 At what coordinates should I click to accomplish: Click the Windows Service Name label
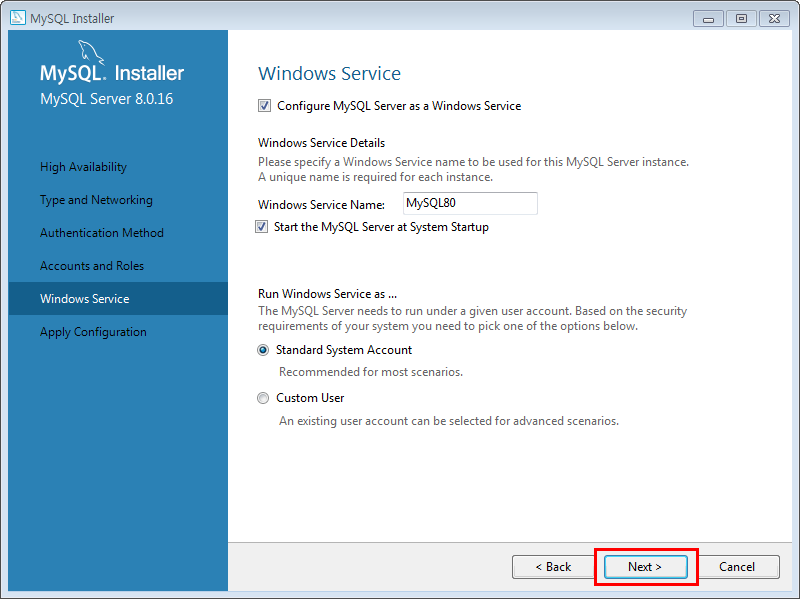tap(321, 205)
